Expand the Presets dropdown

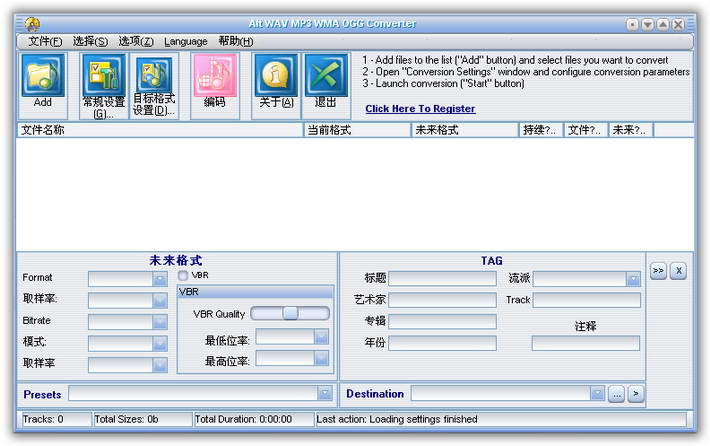[x=325, y=393]
